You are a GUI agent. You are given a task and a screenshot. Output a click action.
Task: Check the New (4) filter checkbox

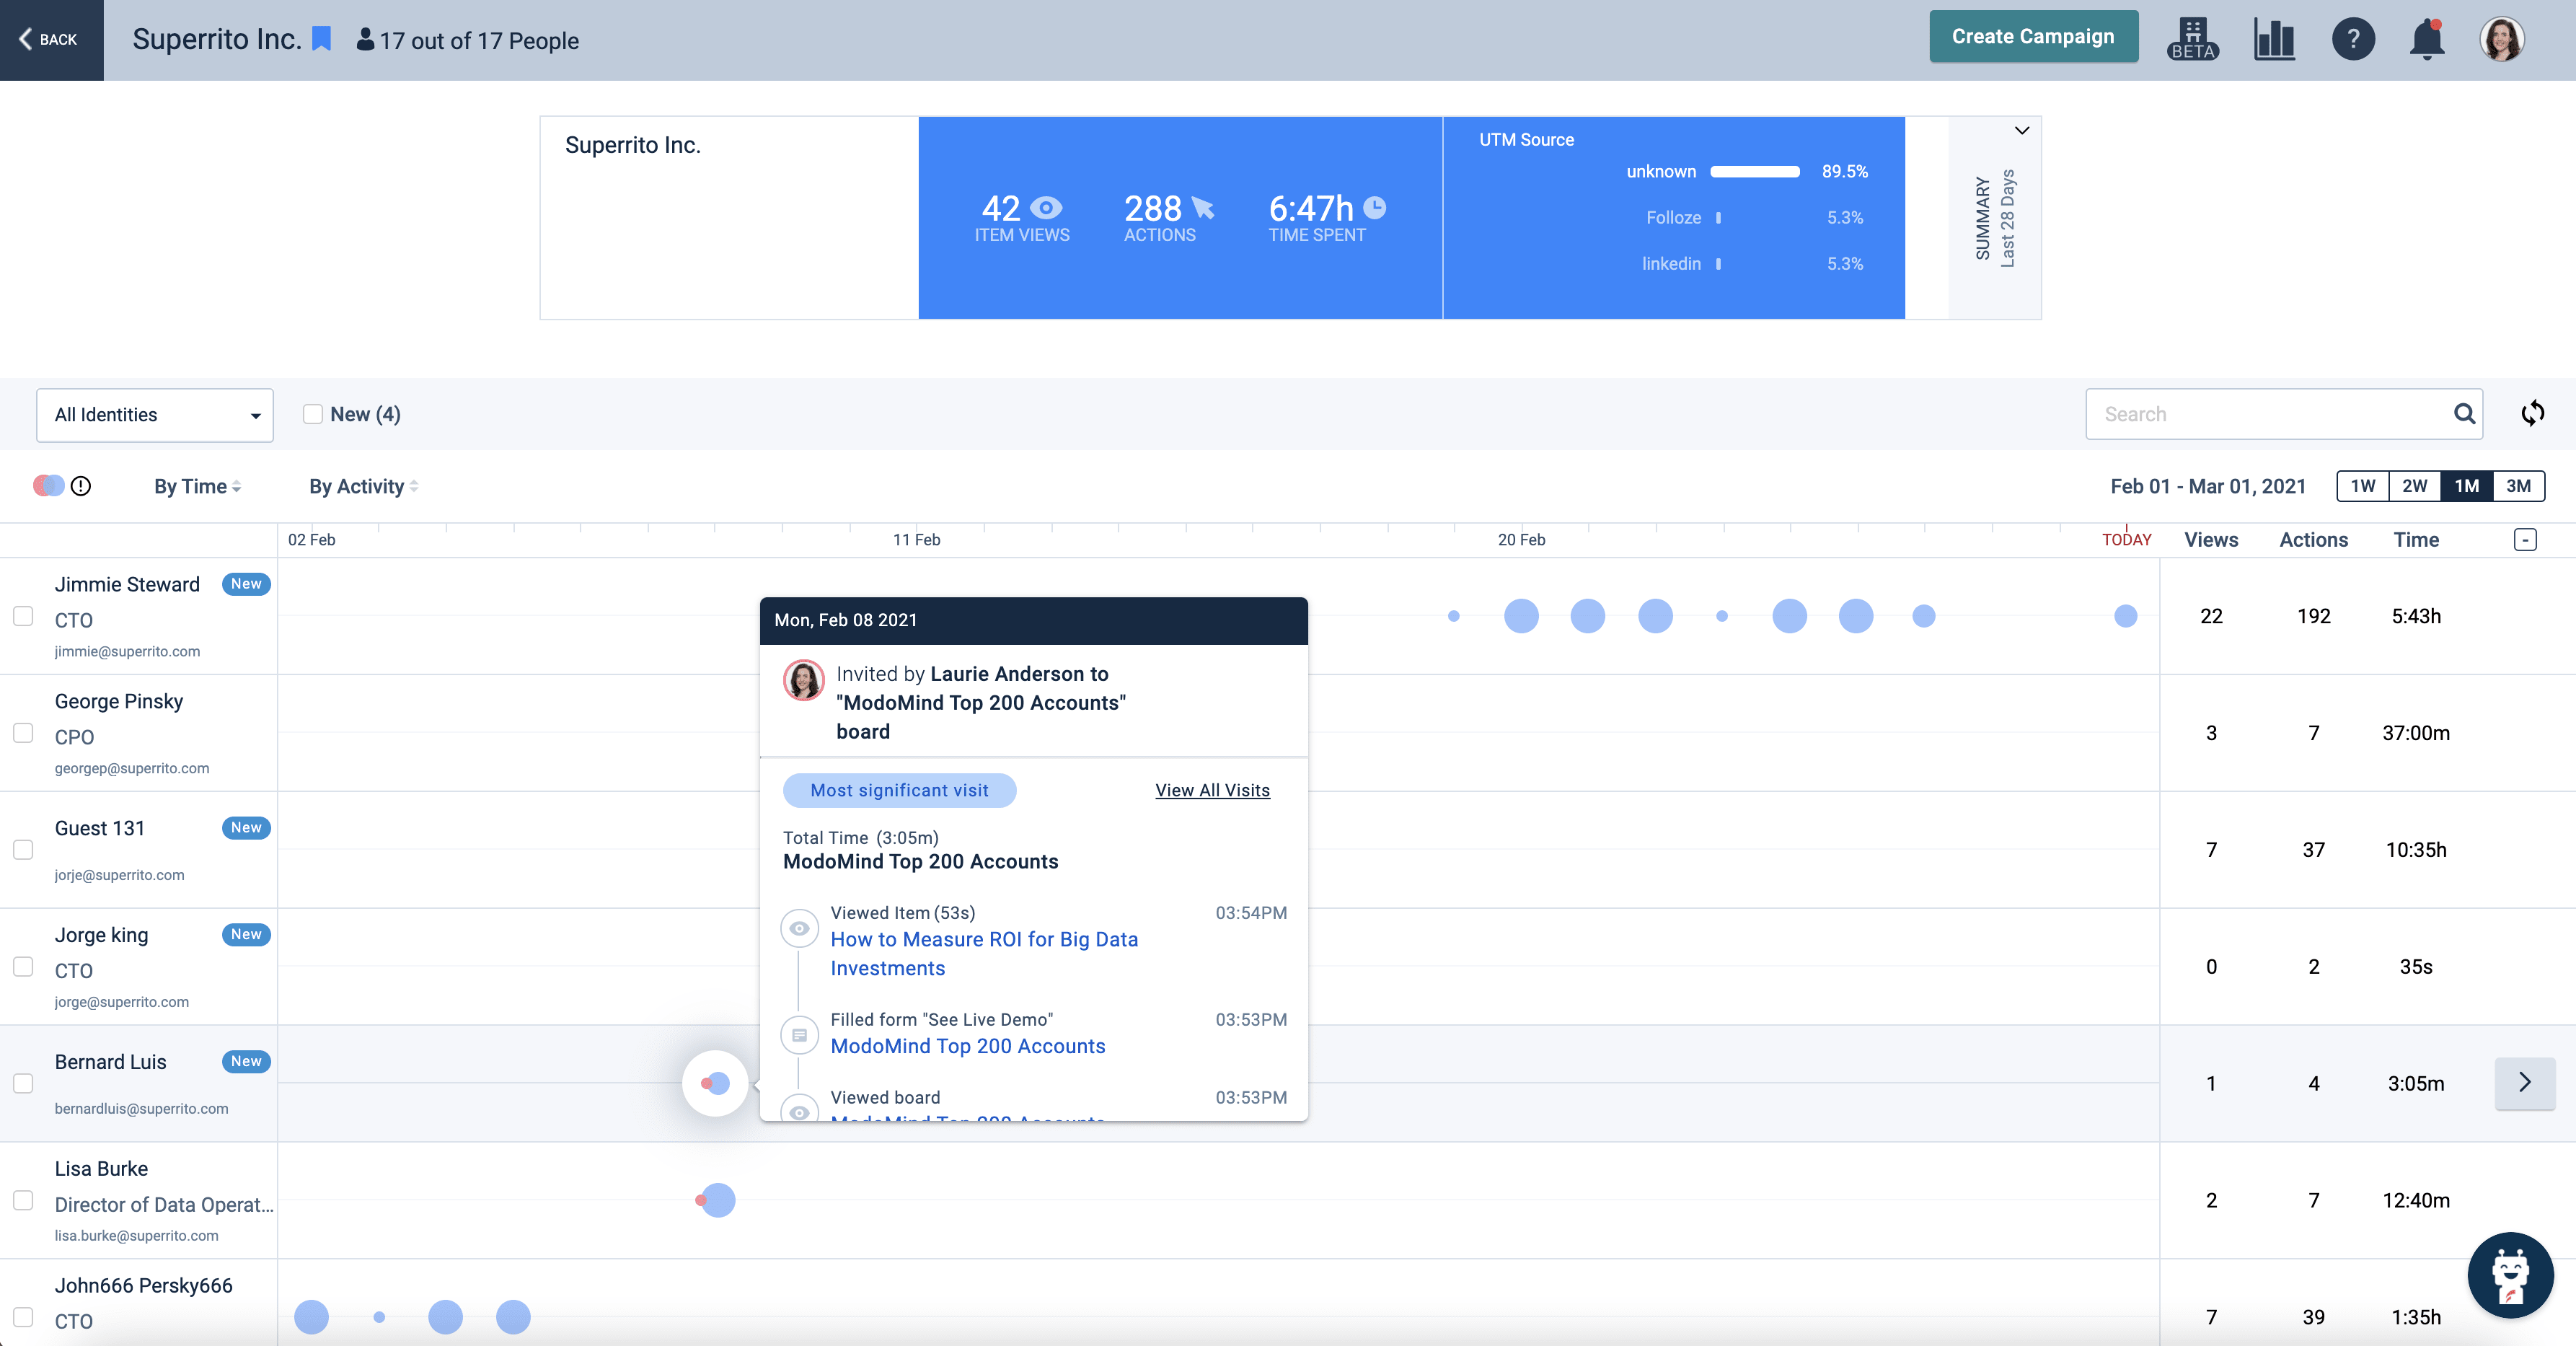(313, 414)
